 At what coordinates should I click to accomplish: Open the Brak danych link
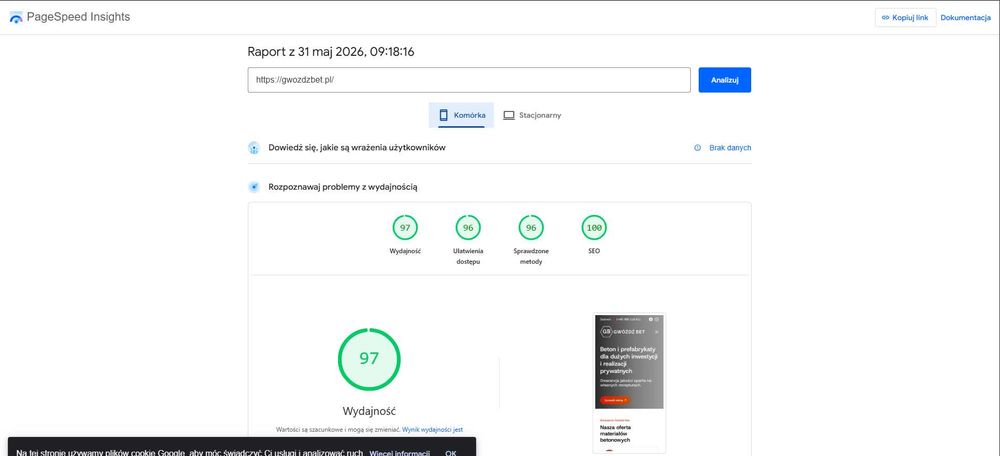(730, 148)
